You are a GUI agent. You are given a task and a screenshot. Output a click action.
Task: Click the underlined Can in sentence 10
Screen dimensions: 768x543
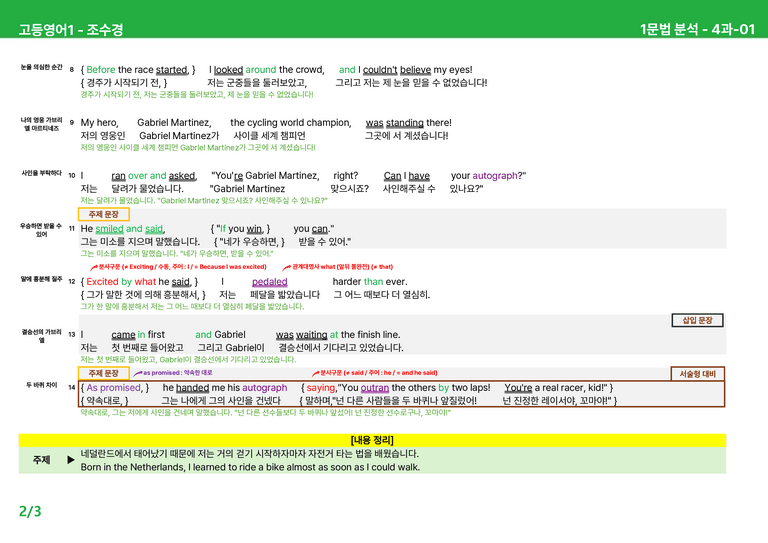[x=392, y=175]
